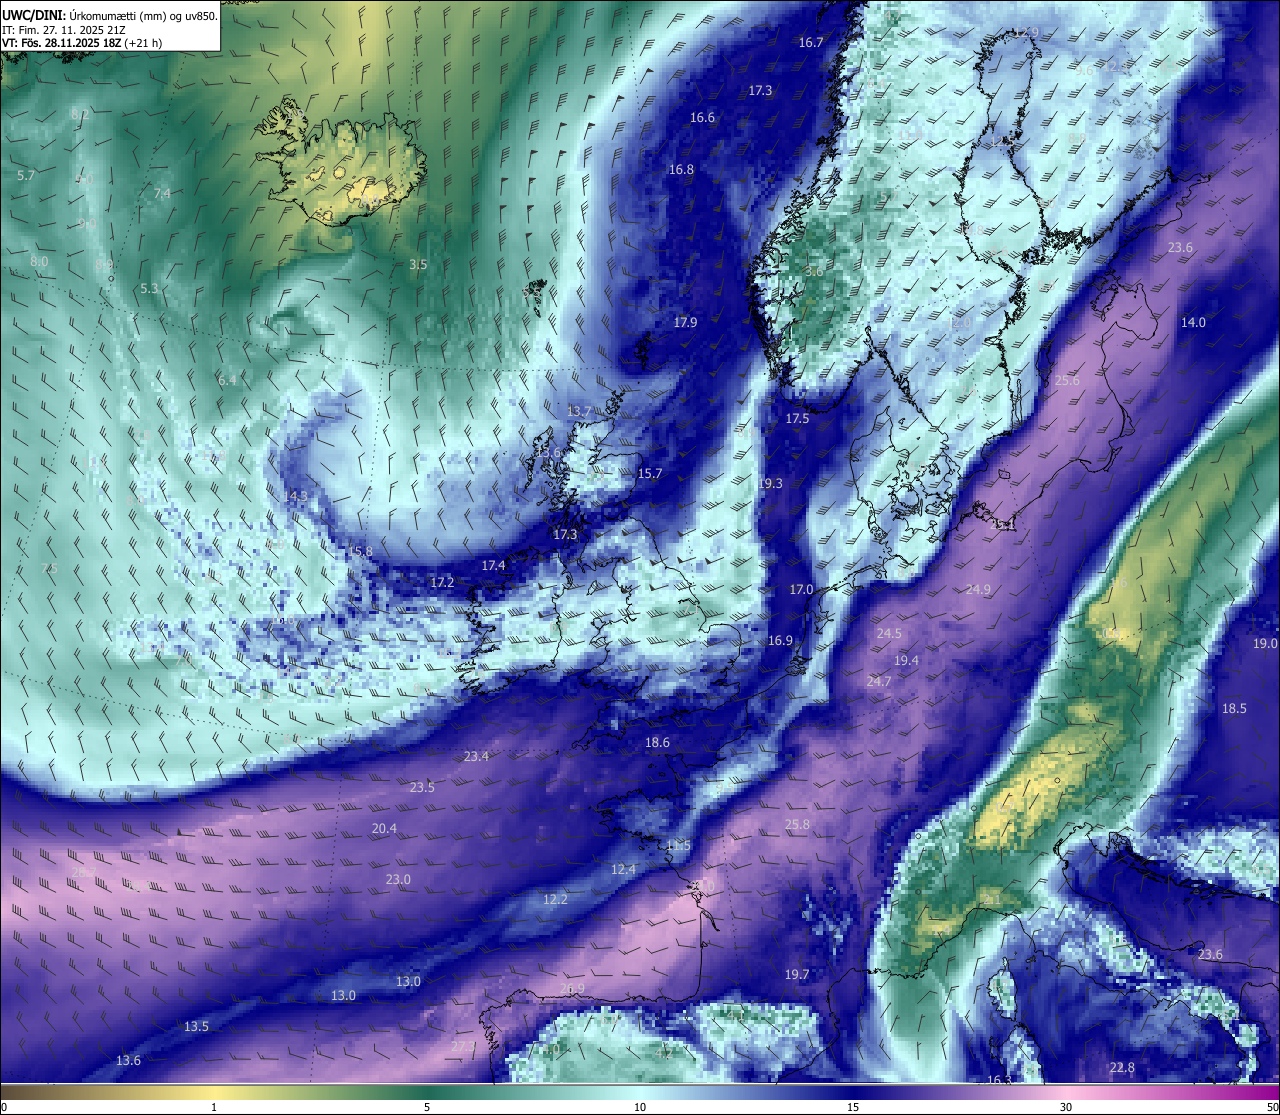
Task: Click the 'UWC/DINI: Úrkomumætti (mm) og uv850.' title line
Action: [110, 16]
